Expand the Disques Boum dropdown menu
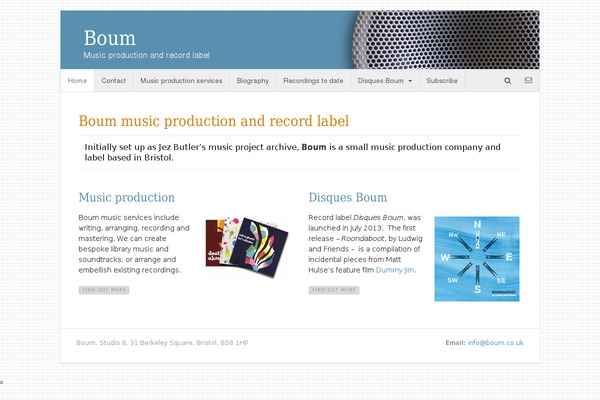This screenshot has height=400, width=600. (385, 81)
